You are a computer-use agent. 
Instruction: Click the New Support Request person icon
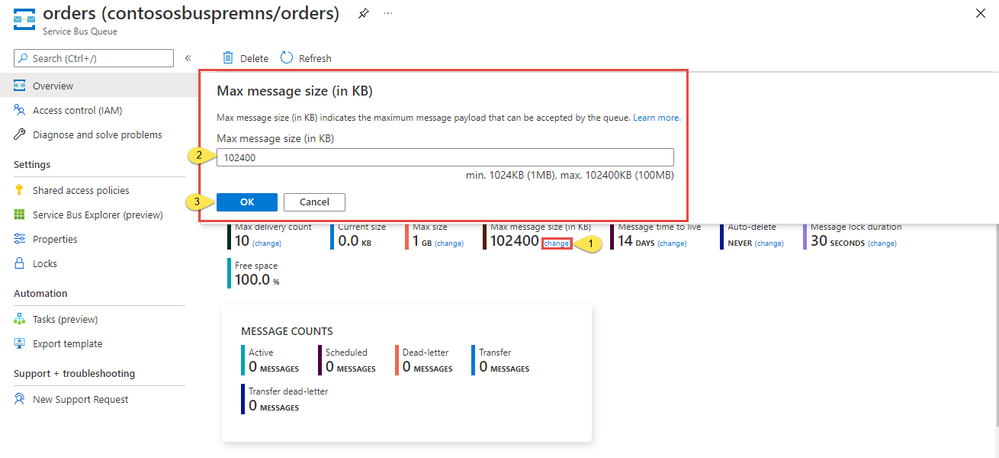[20, 399]
